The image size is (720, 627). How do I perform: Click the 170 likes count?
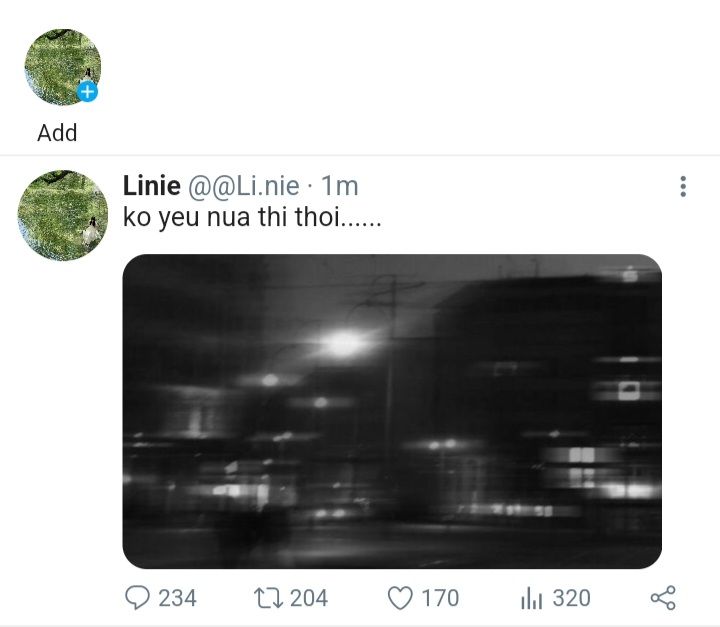(440, 598)
